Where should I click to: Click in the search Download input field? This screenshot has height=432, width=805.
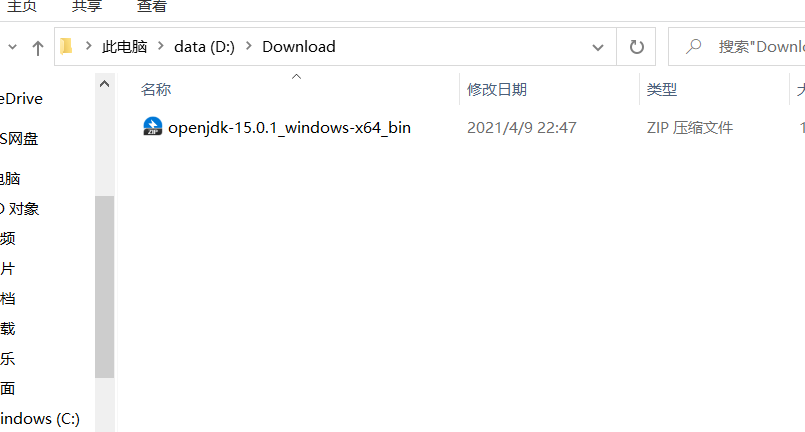[761, 47]
